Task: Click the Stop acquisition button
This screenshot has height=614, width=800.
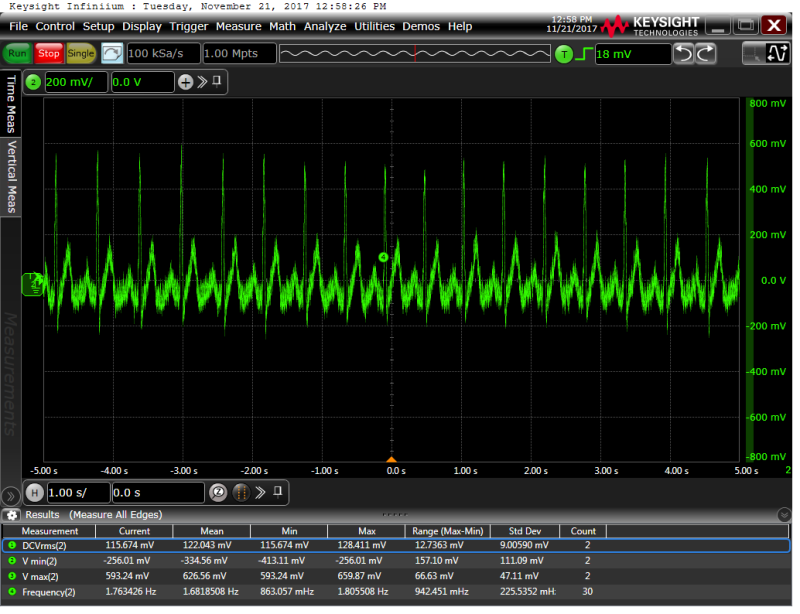Action: pyautogui.click(x=49, y=54)
